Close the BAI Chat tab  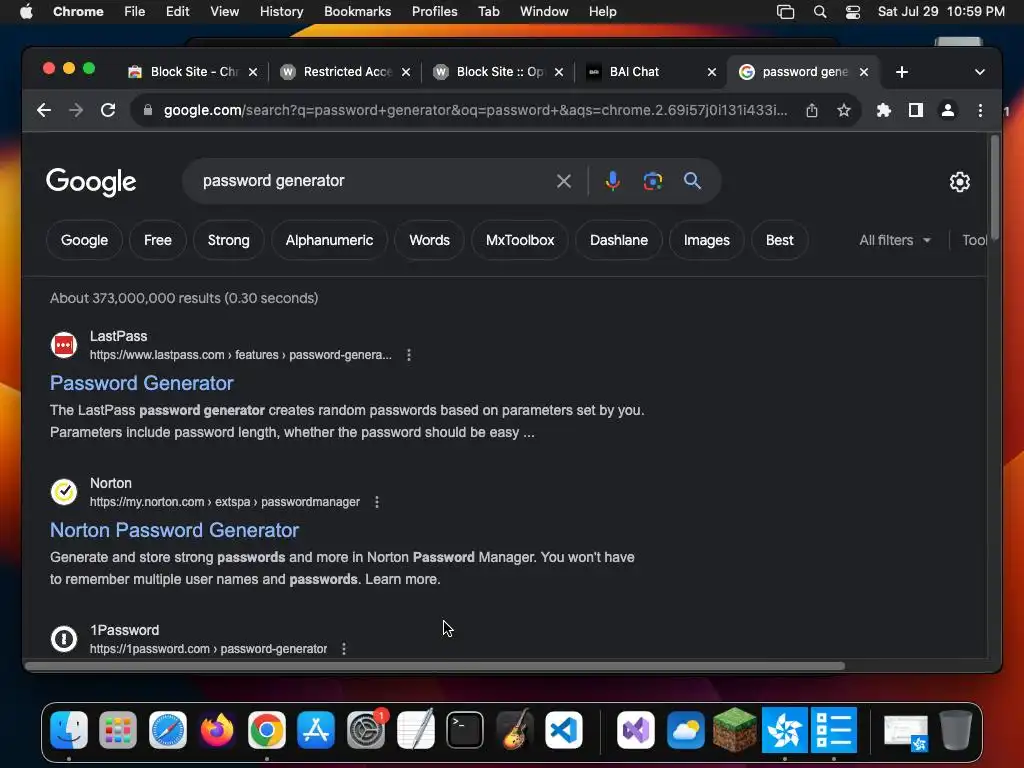click(712, 72)
